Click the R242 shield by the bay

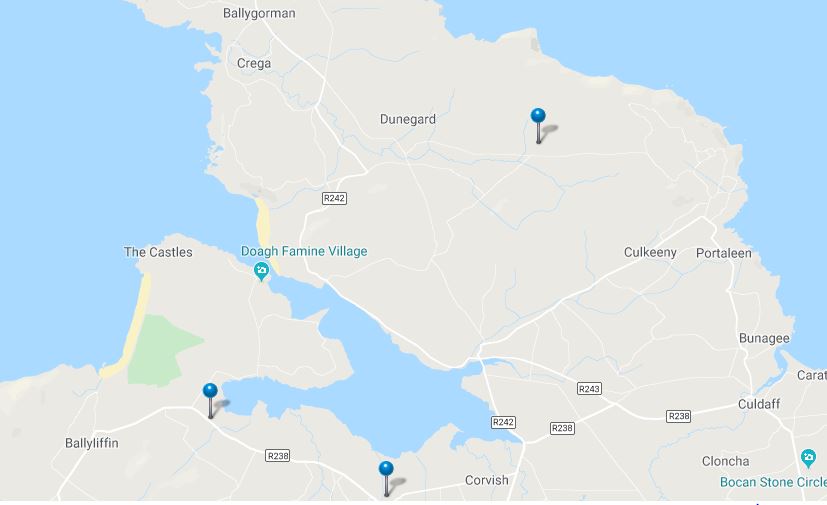[503, 422]
